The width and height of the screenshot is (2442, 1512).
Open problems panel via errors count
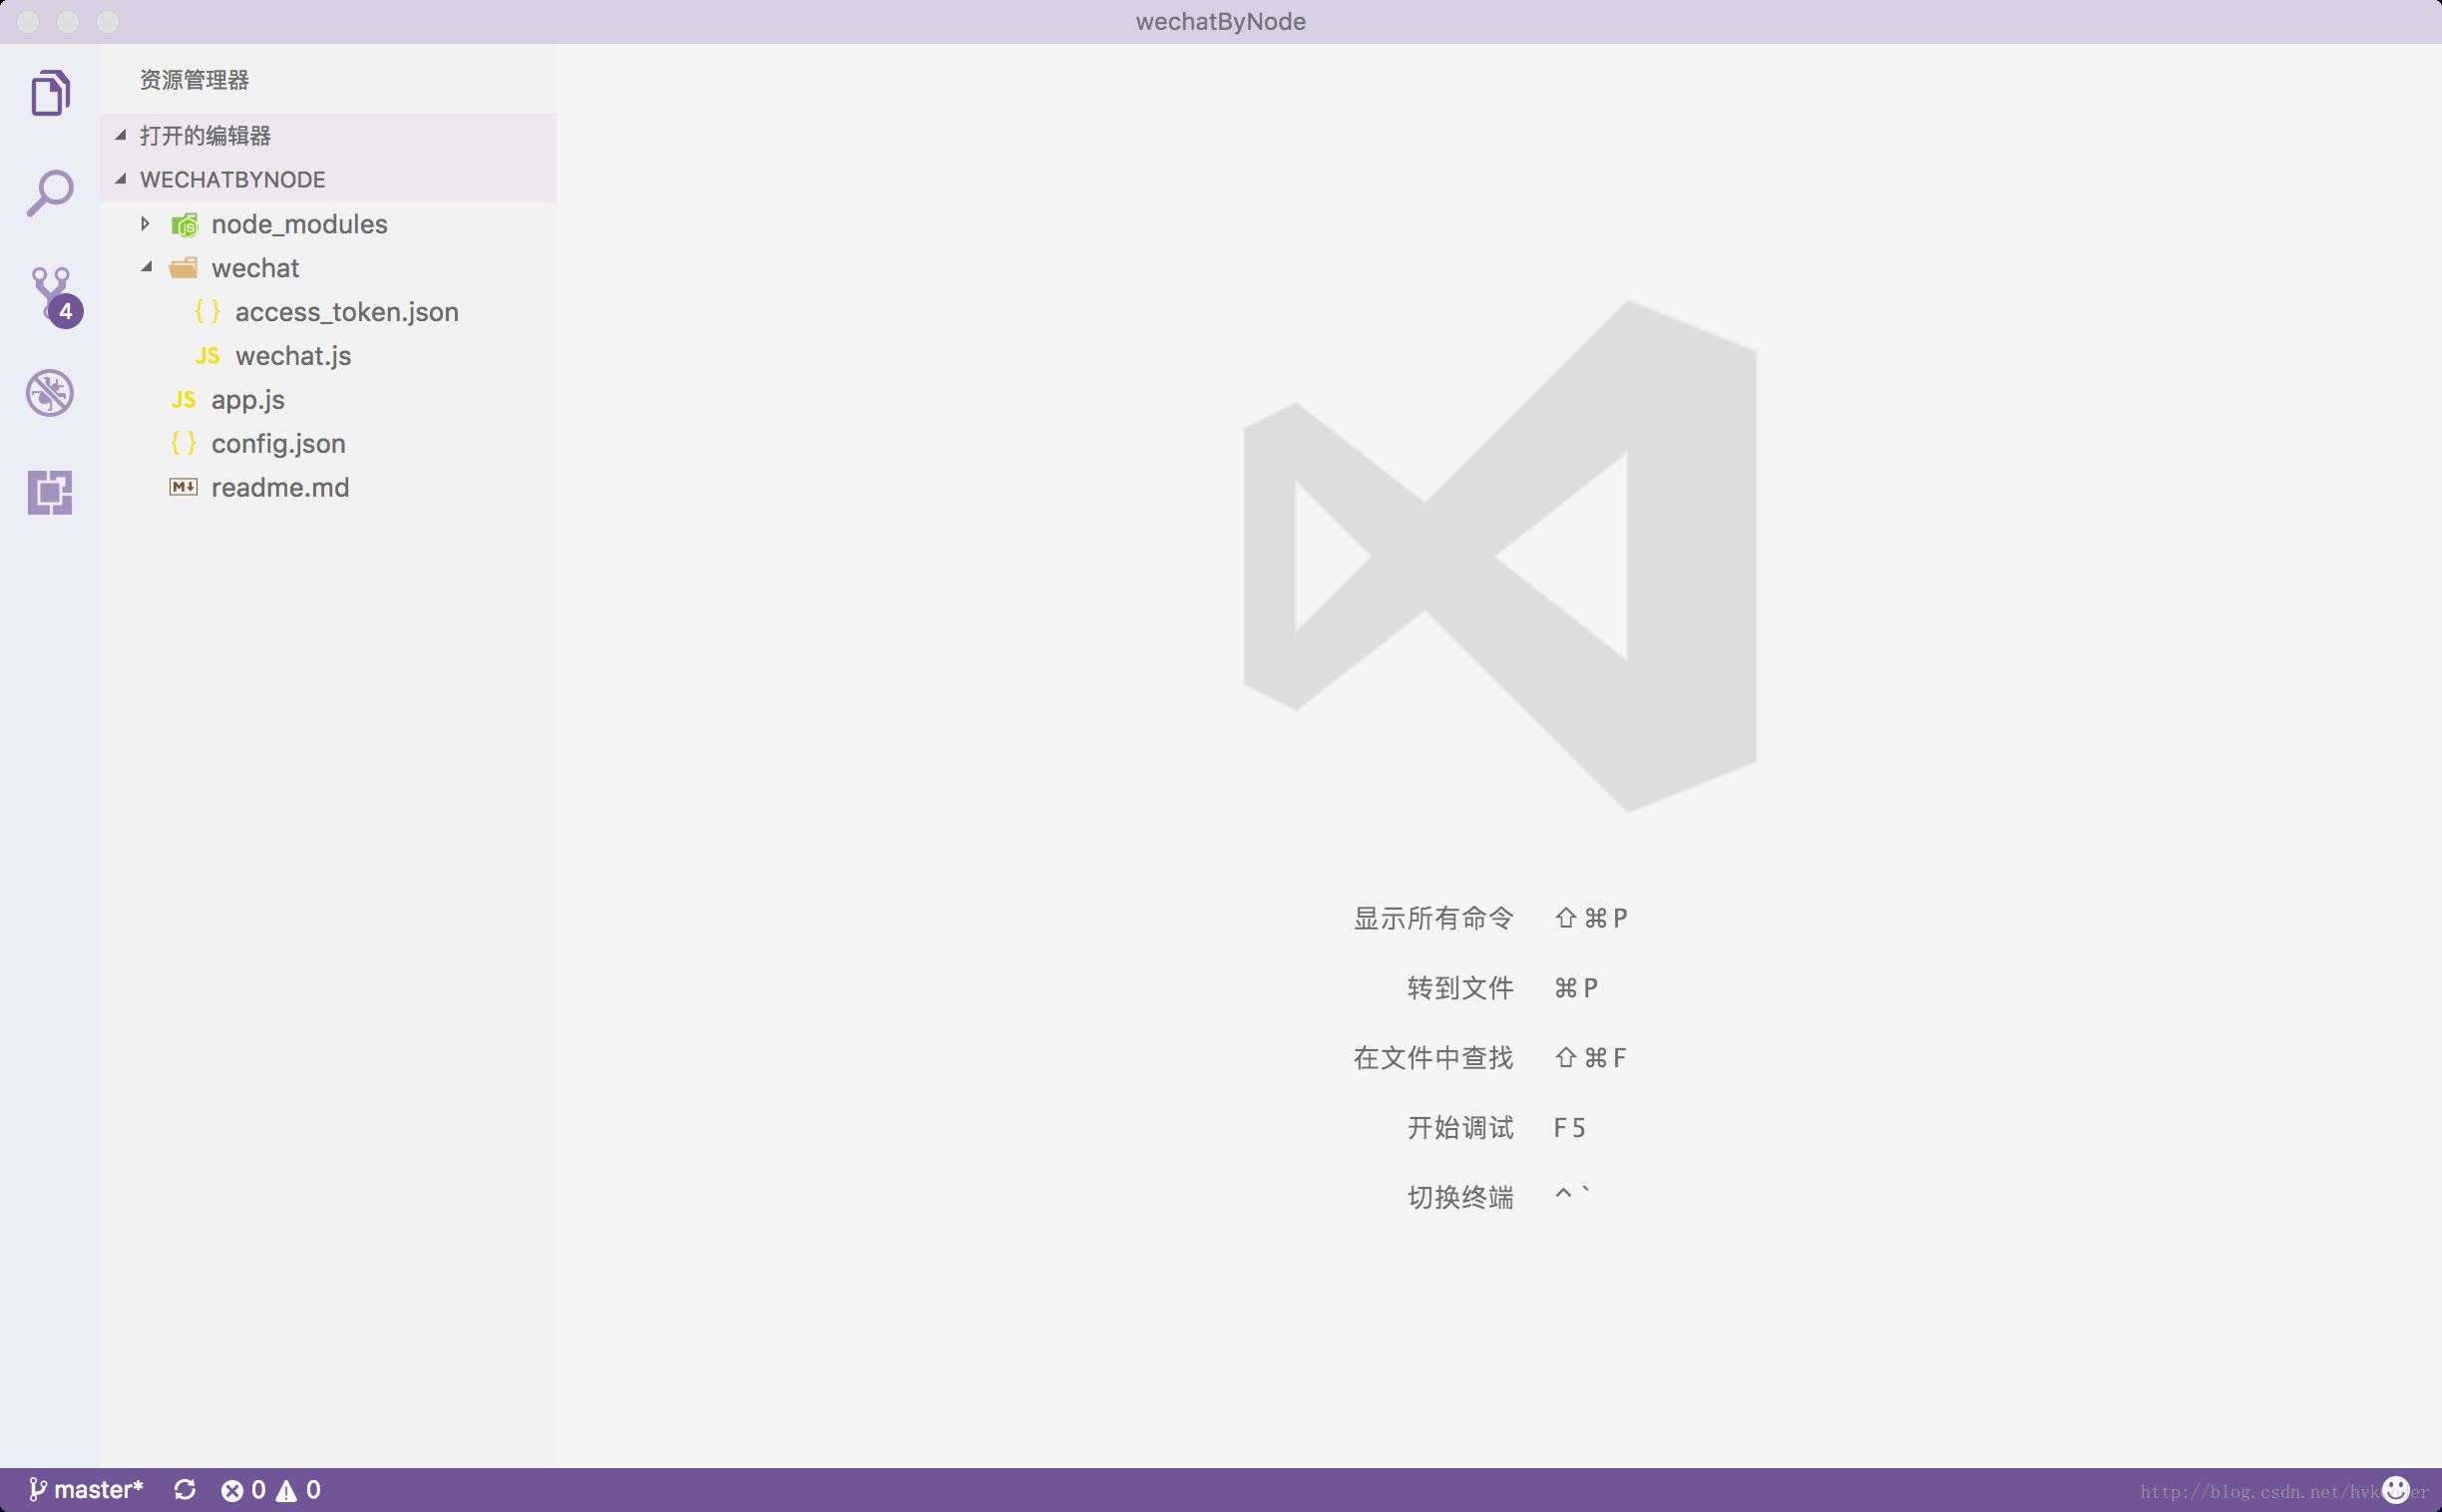tap(243, 1490)
